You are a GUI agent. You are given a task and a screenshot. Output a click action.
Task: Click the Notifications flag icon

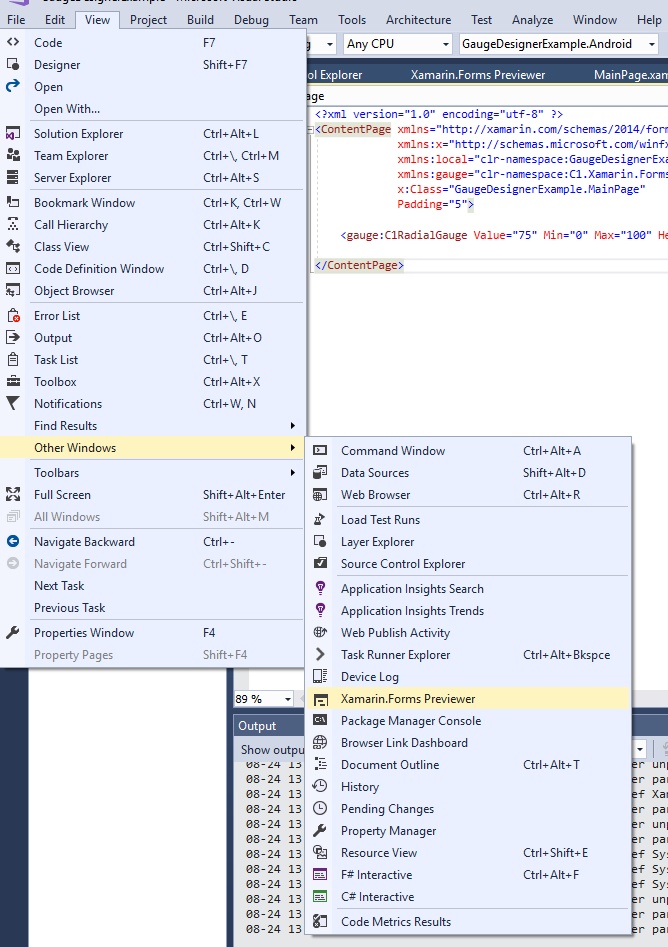[x=13, y=403]
